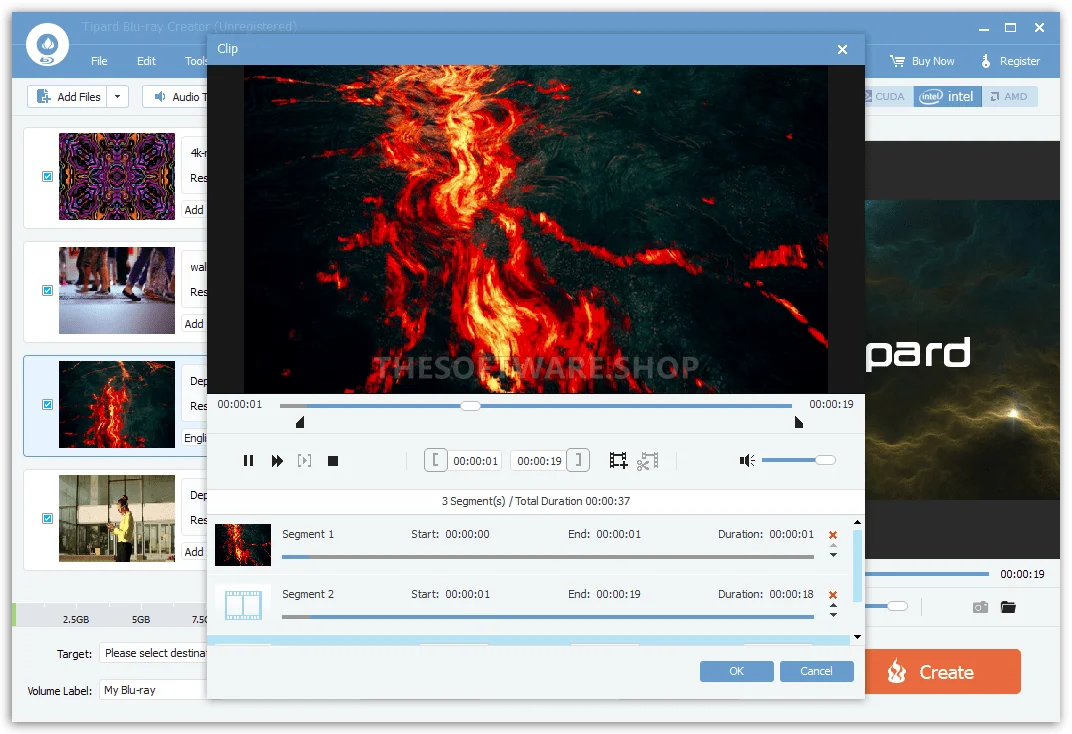This screenshot has height=734, width=1072.
Task: Open the Tools menu
Action: pyautogui.click(x=196, y=61)
